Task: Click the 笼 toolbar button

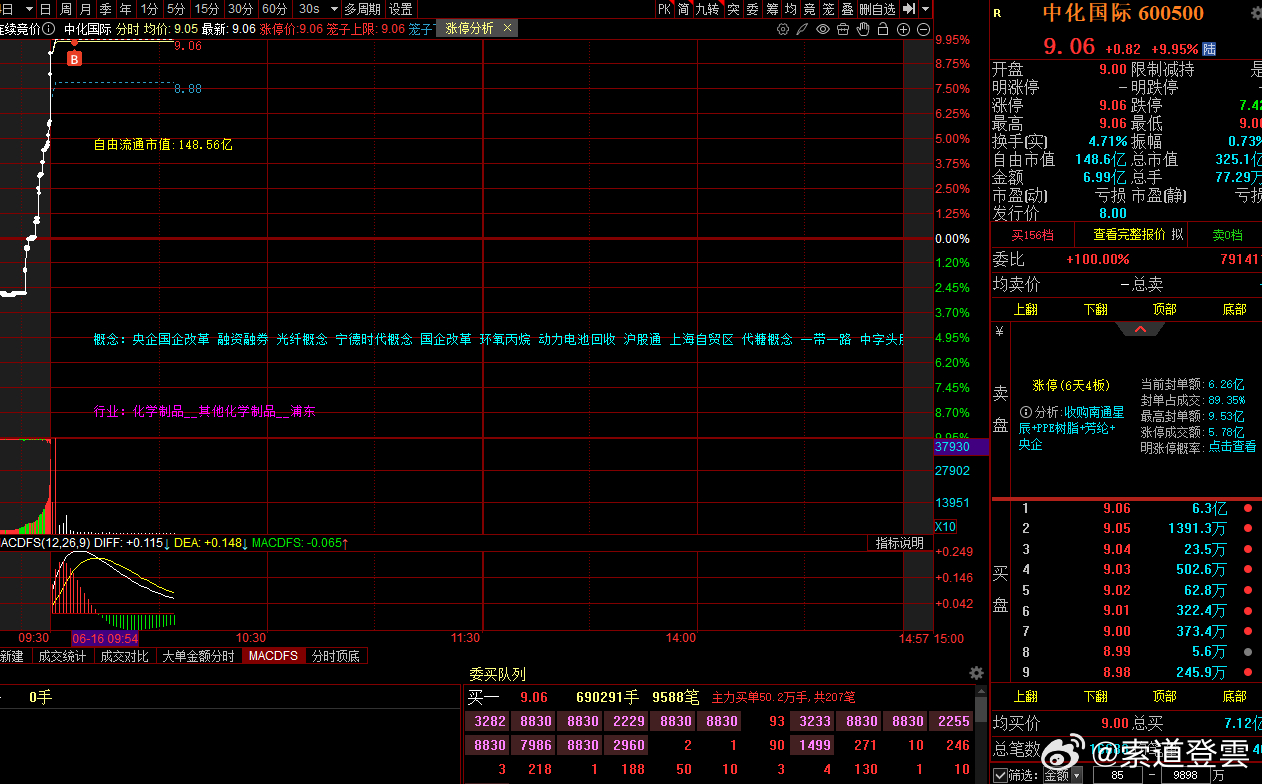Action: [x=829, y=9]
